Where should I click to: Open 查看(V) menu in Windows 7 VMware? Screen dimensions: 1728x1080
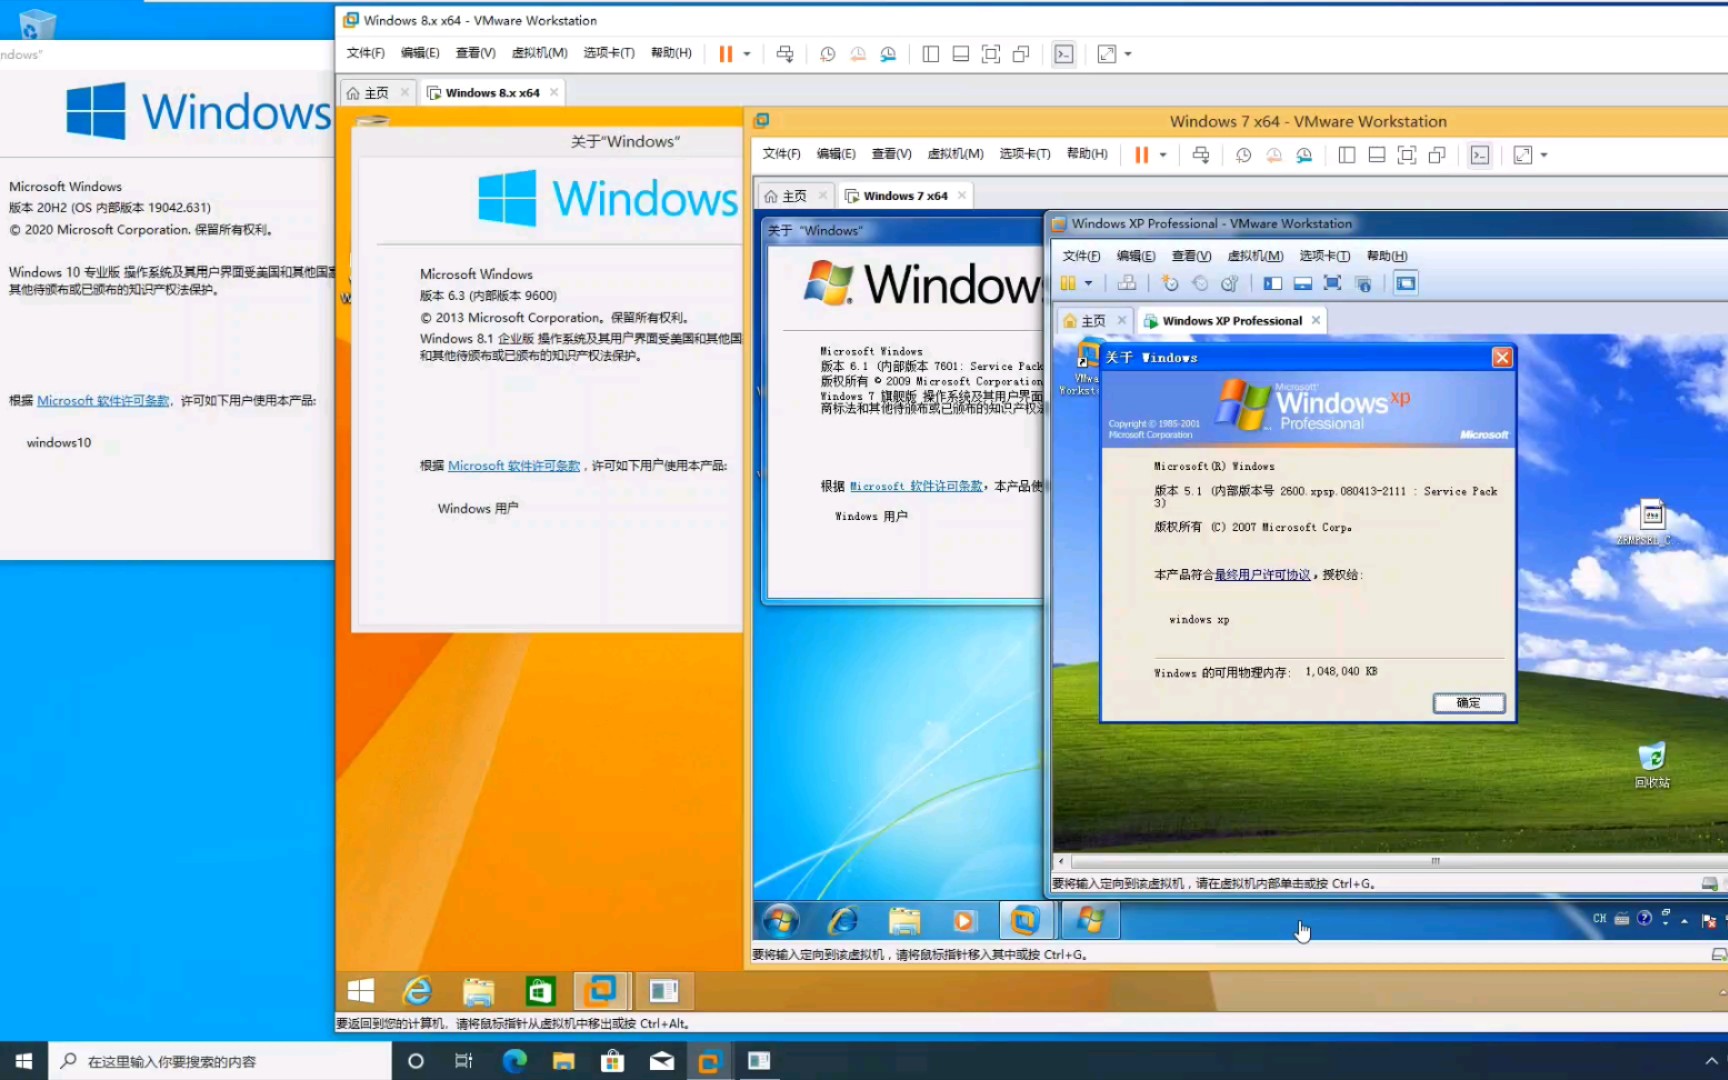891,154
